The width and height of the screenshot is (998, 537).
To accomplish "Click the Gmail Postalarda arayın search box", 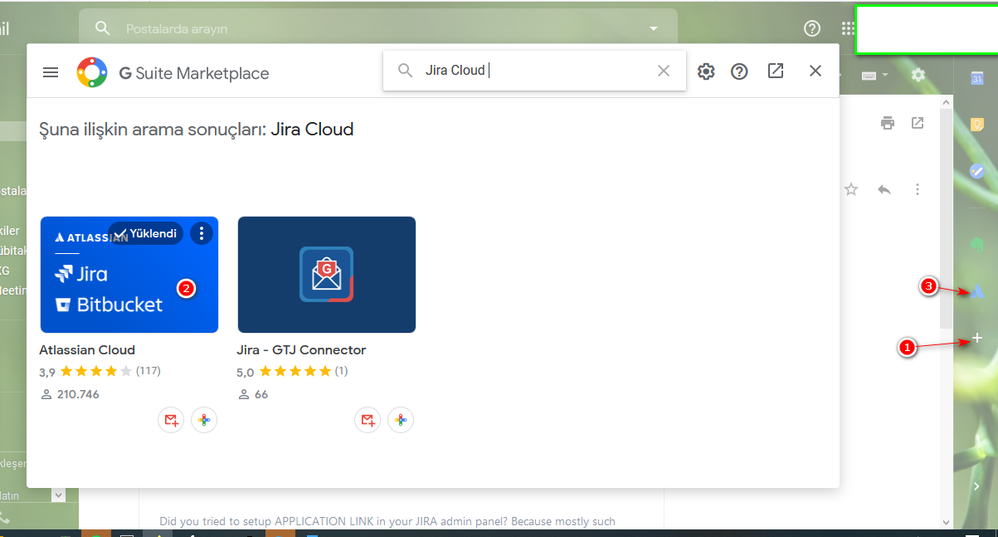I will [378, 29].
